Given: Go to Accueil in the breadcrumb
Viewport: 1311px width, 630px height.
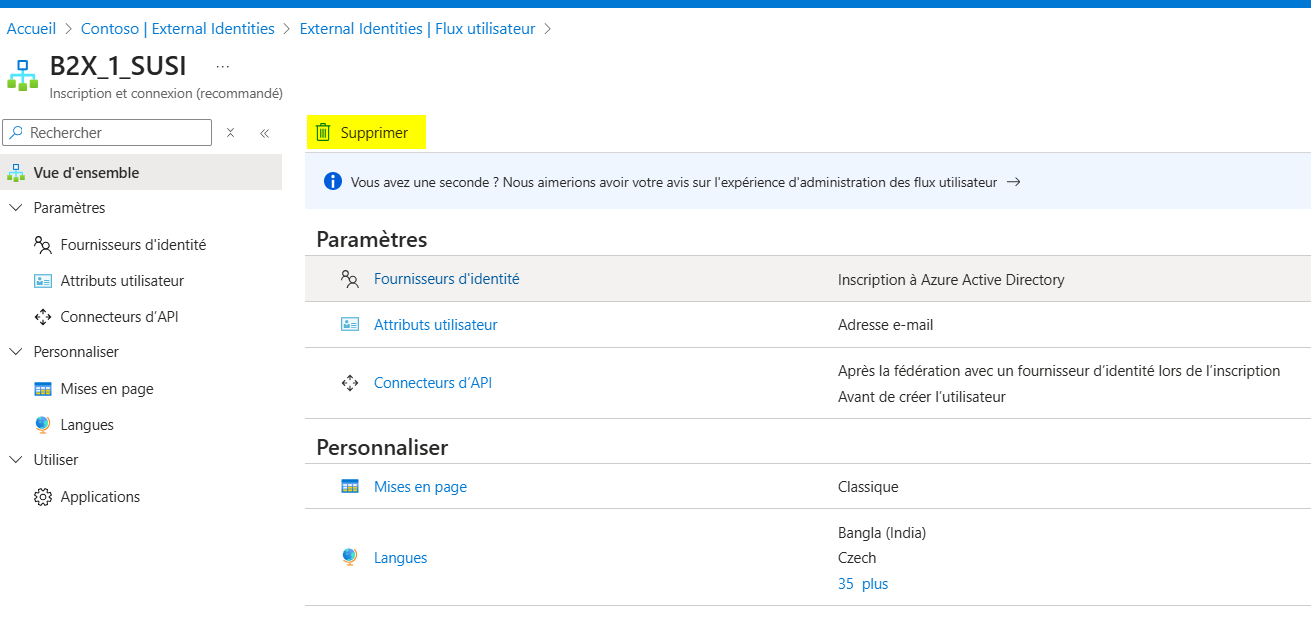Looking at the screenshot, I should (x=31, y=28).
